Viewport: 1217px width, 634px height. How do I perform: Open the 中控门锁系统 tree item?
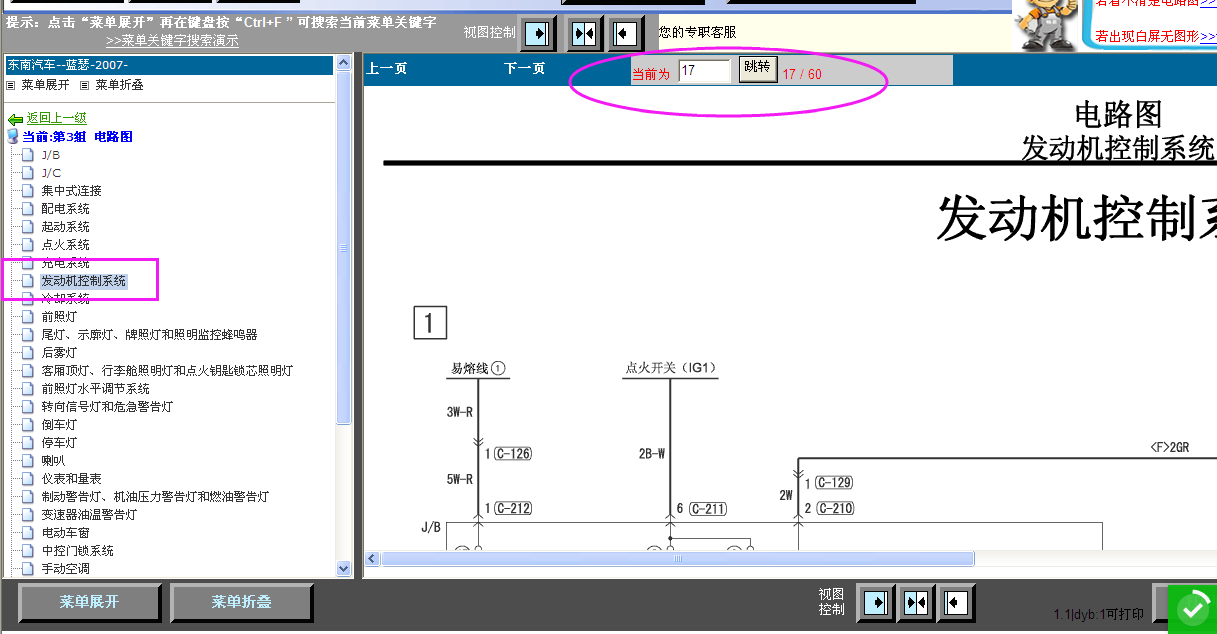click(77, 551)
